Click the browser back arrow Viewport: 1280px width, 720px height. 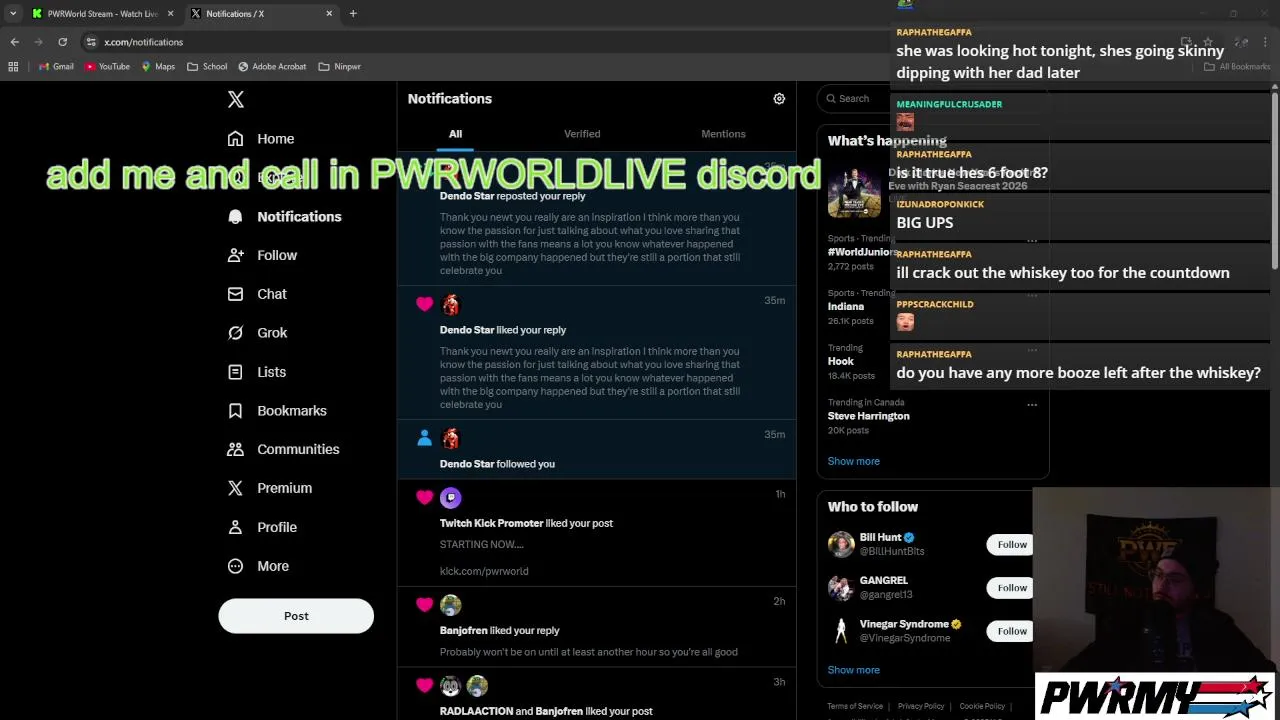point(14,42)
